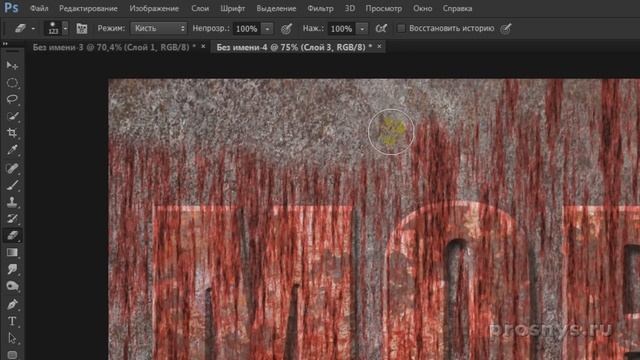Select the Path Selection arrow tool
640x360 pixels.
tap(12, 338)
